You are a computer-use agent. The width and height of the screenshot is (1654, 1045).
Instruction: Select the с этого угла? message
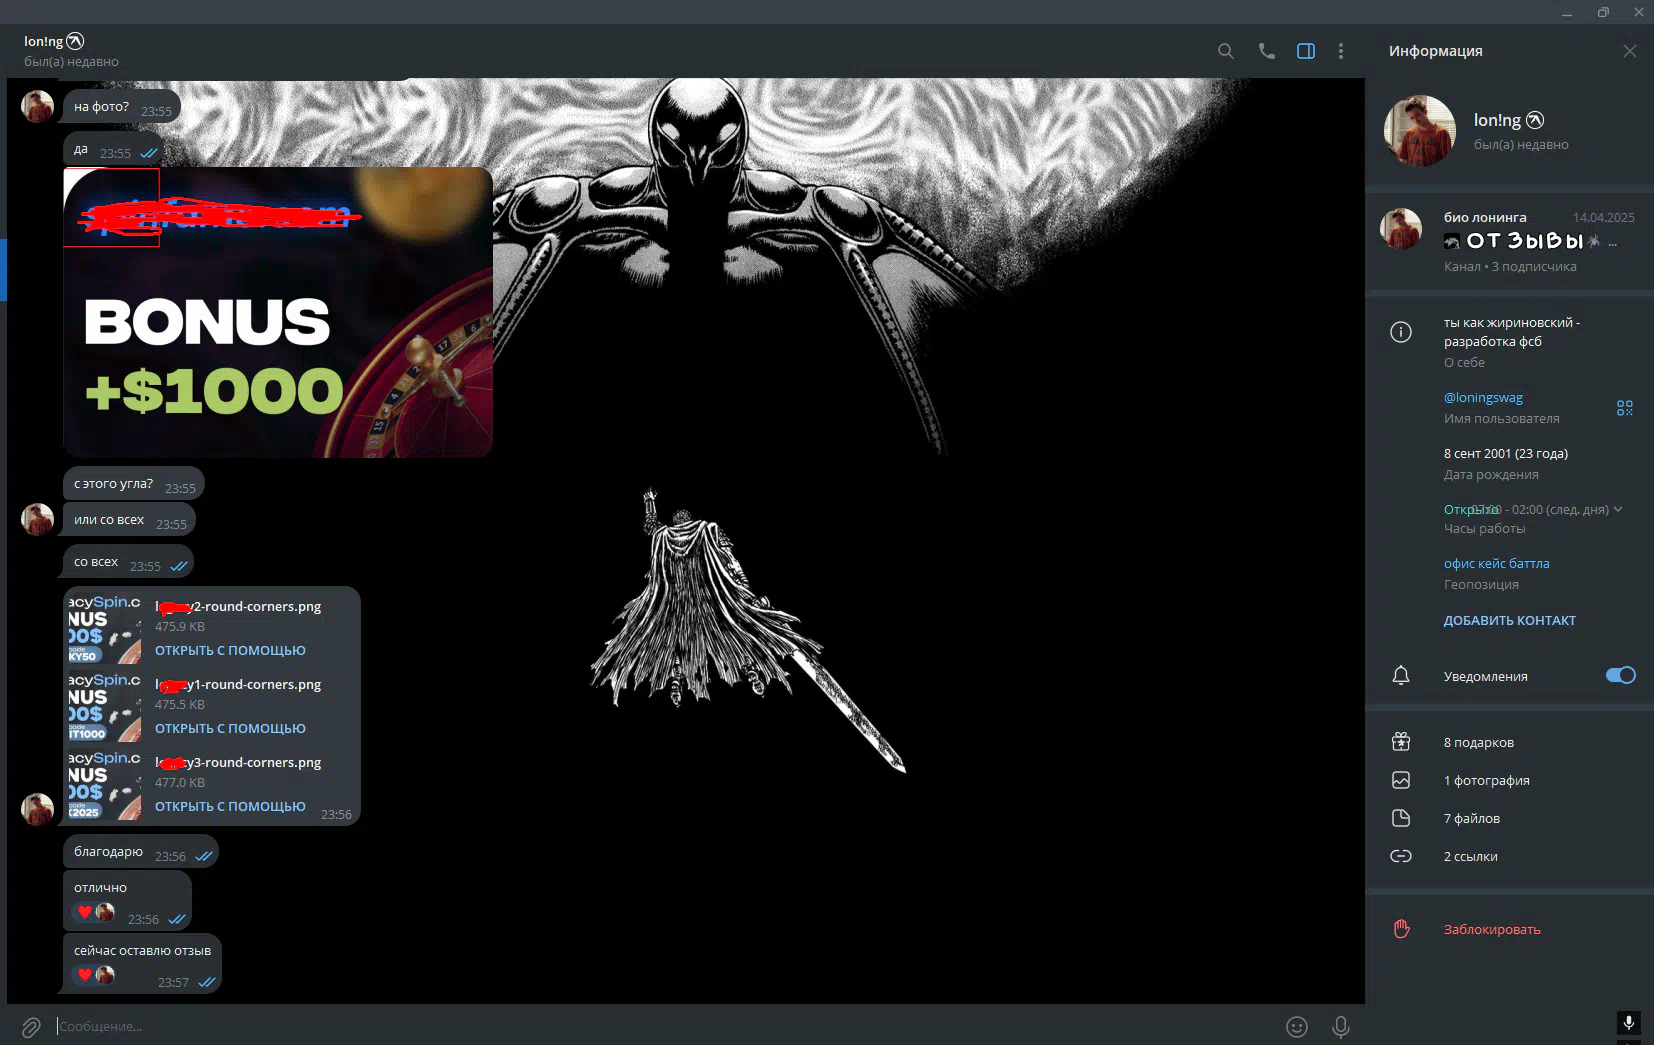134,484
